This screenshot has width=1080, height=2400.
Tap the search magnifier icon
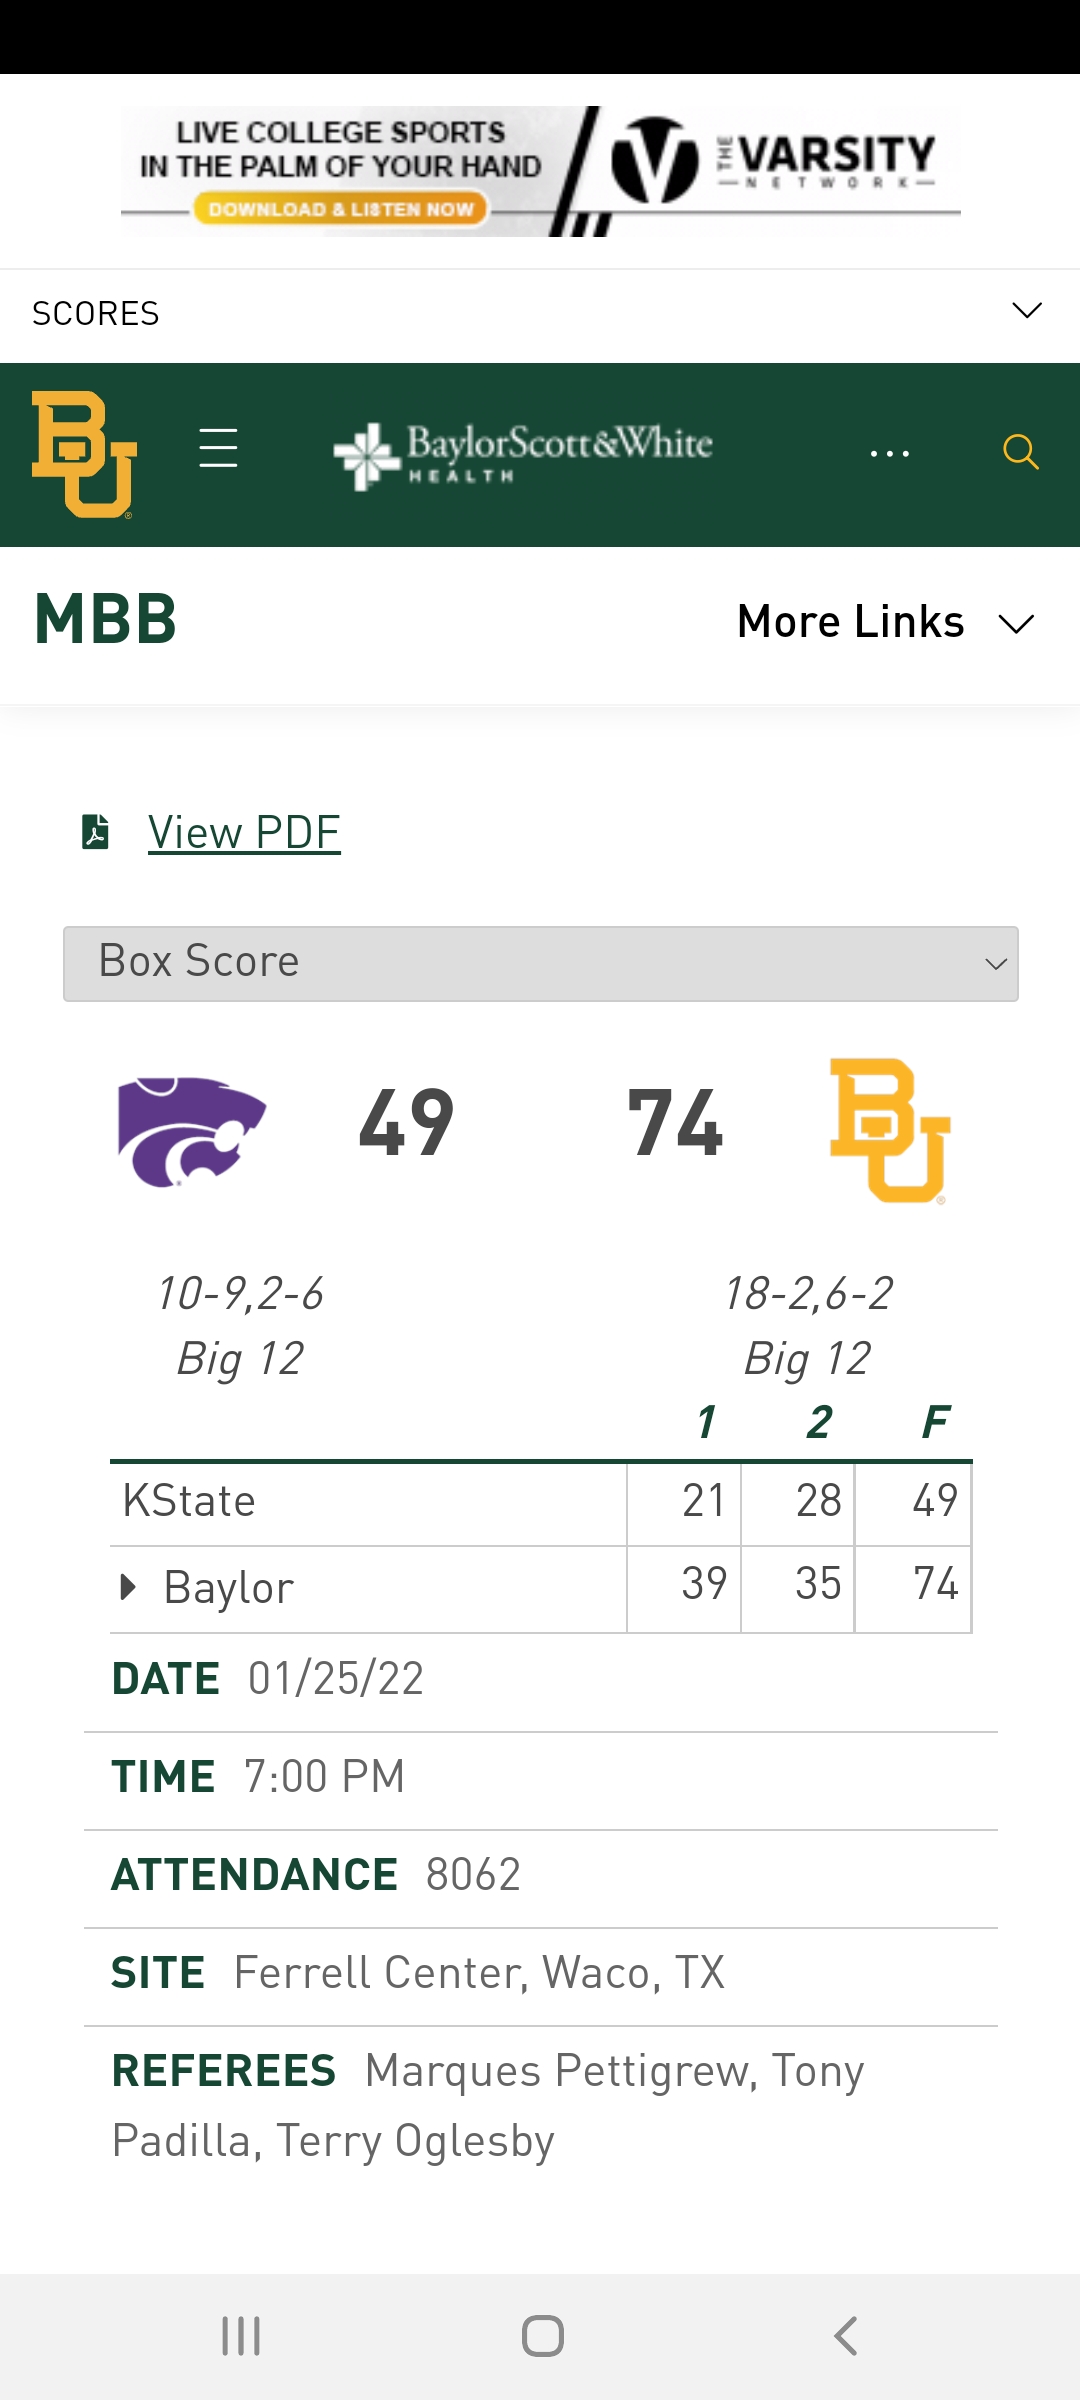(1020, 452)
